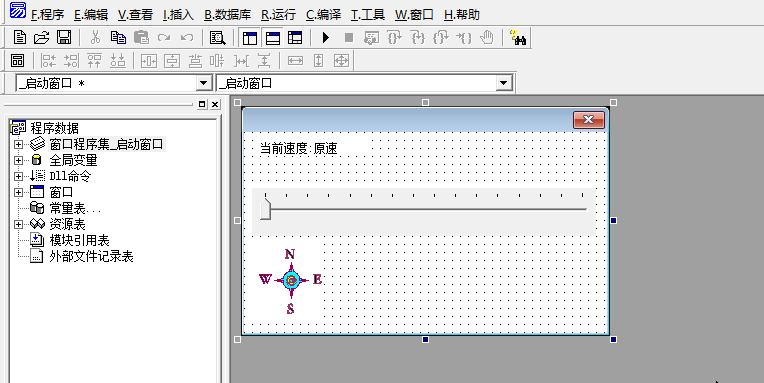Align selected components to top edges
Viewport: 764px width, 383px height.
point(94,60)
